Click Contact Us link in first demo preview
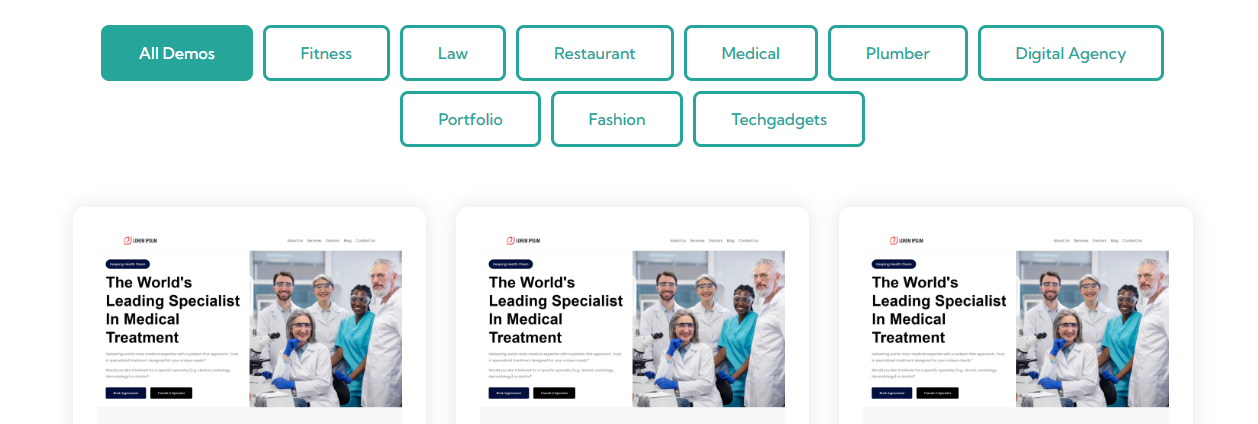The width and height of the screenshot is (1258, 424). (365, 240)
